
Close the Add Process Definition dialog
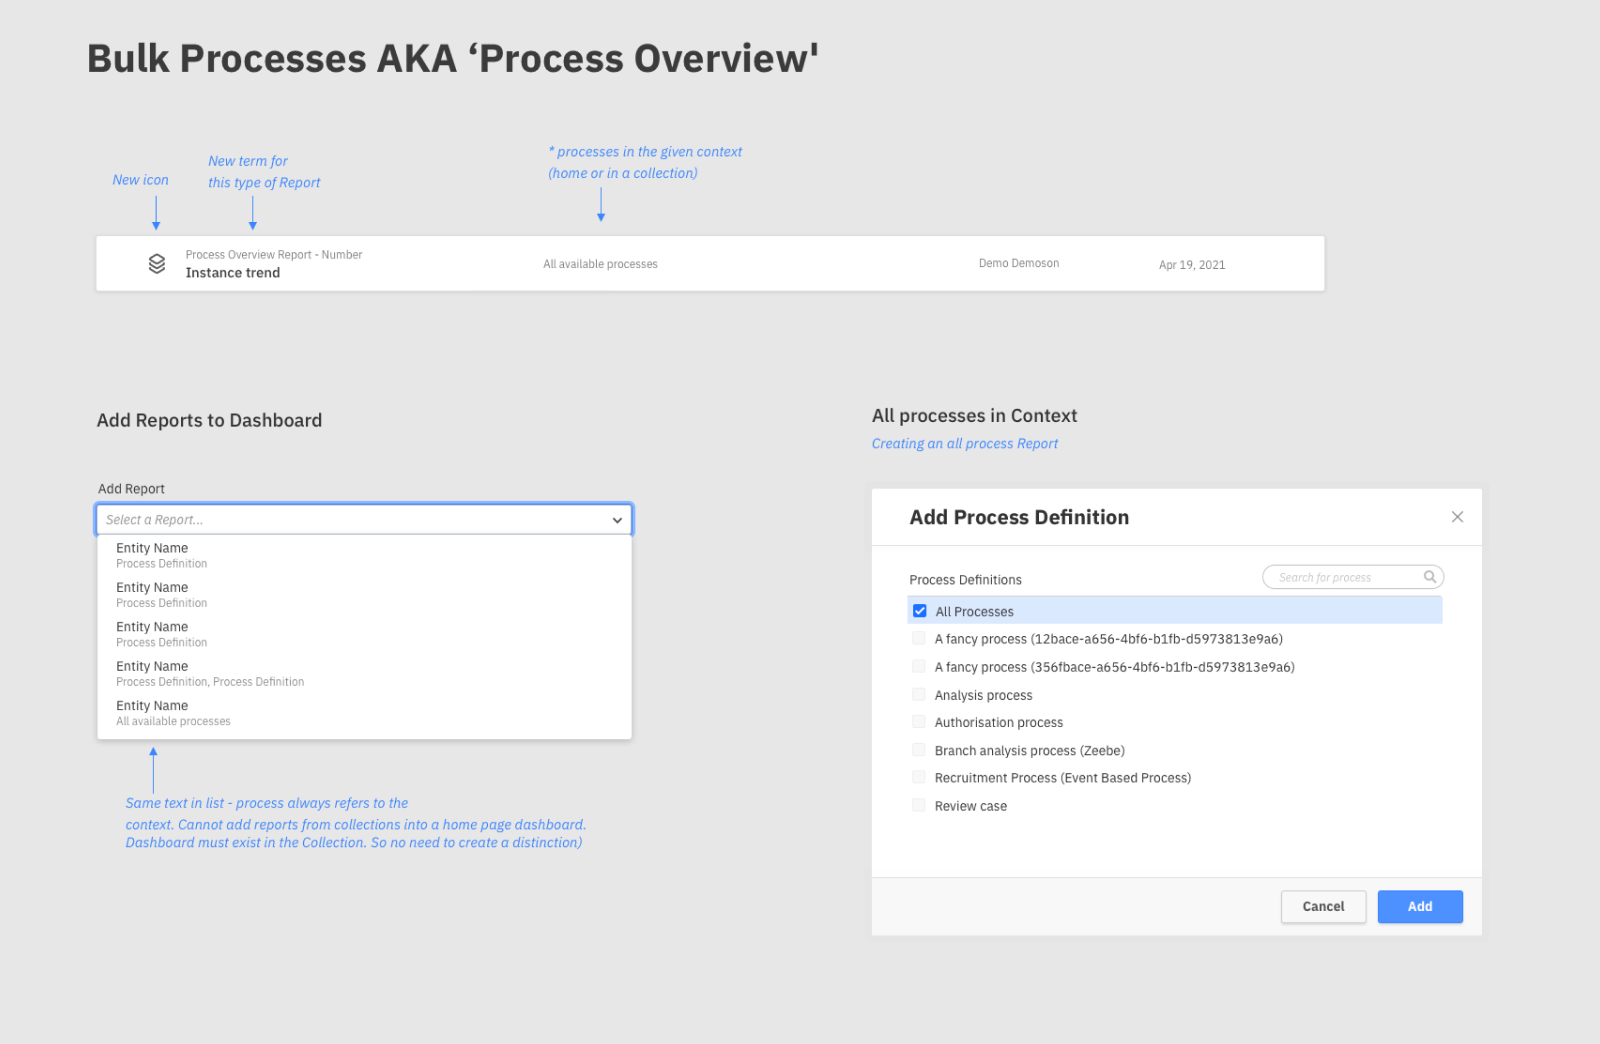tap(1457, 517)
